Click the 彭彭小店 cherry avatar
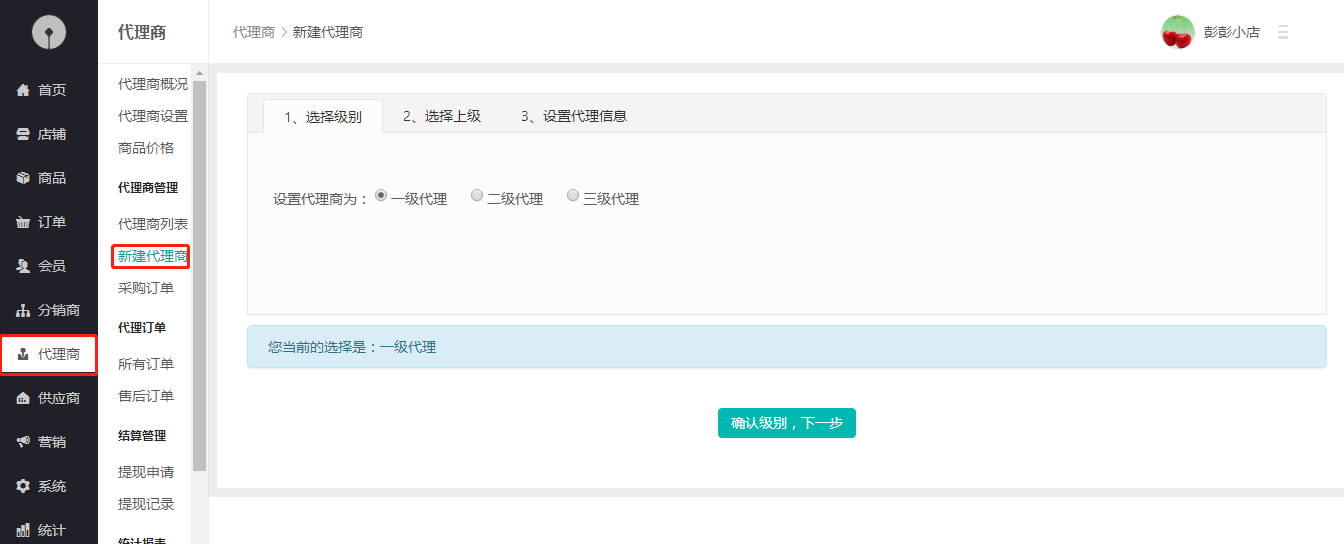The height and width of the screenshot is (544, 1344). pos(1177,32)
